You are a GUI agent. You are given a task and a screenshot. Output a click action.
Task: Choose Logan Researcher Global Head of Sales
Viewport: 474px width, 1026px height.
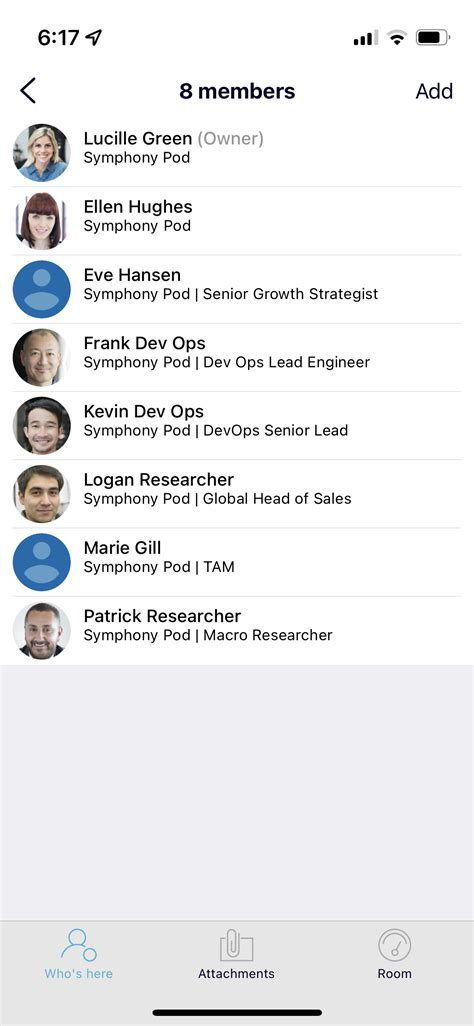click(237, 493)
